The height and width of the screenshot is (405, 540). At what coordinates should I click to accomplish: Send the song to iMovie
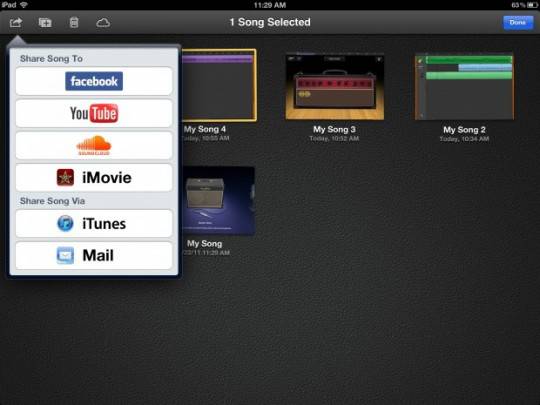pyautogui.click(x=94, y=178)
